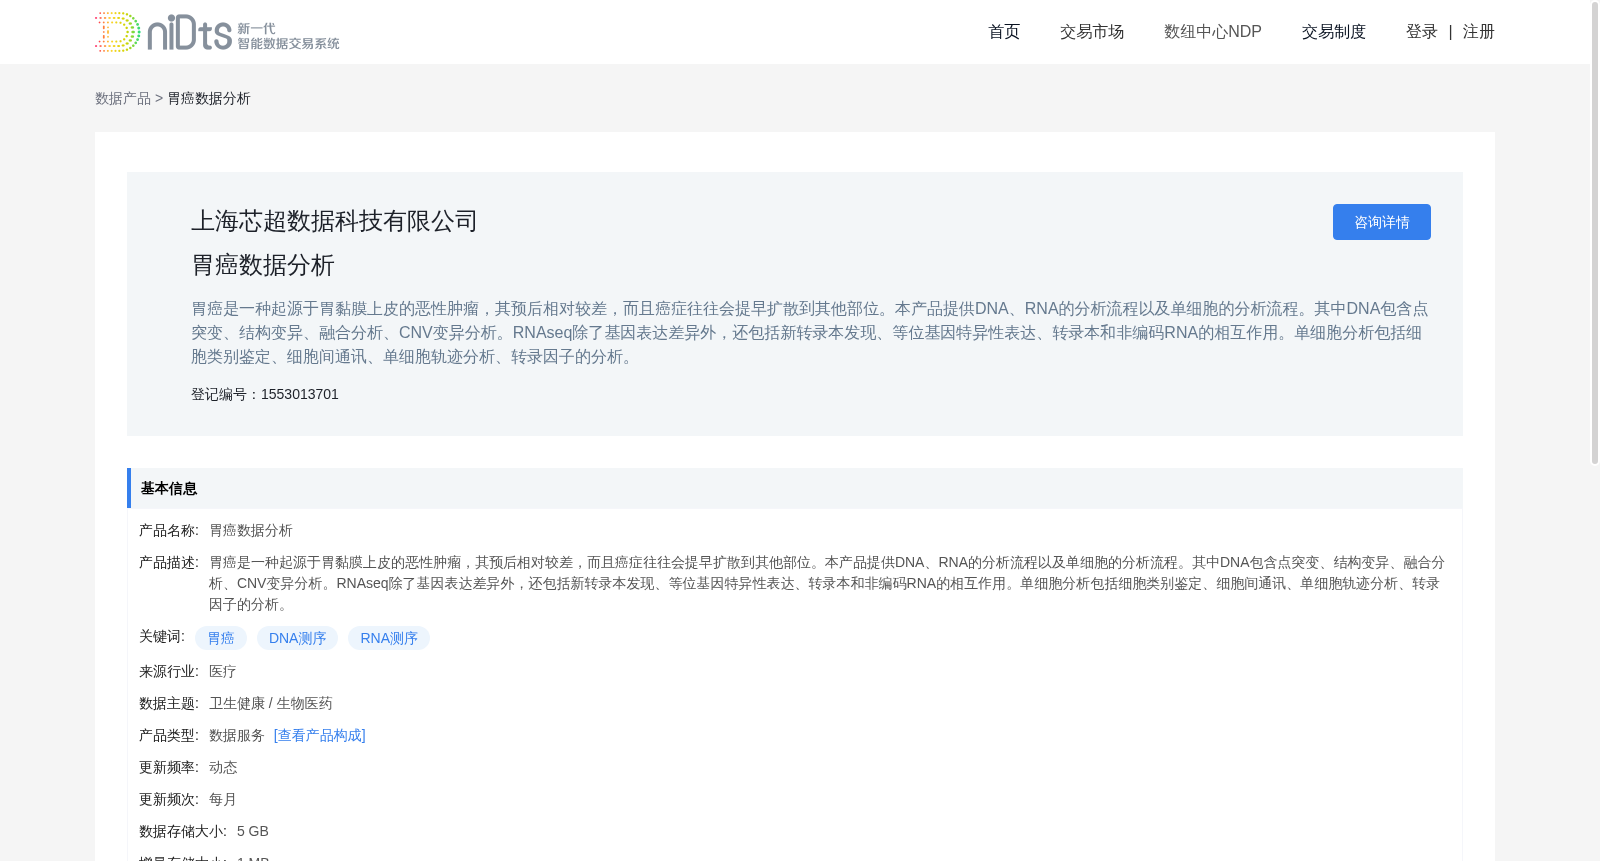
Task: Click the 产品名称 label
Action: [169, 530]
